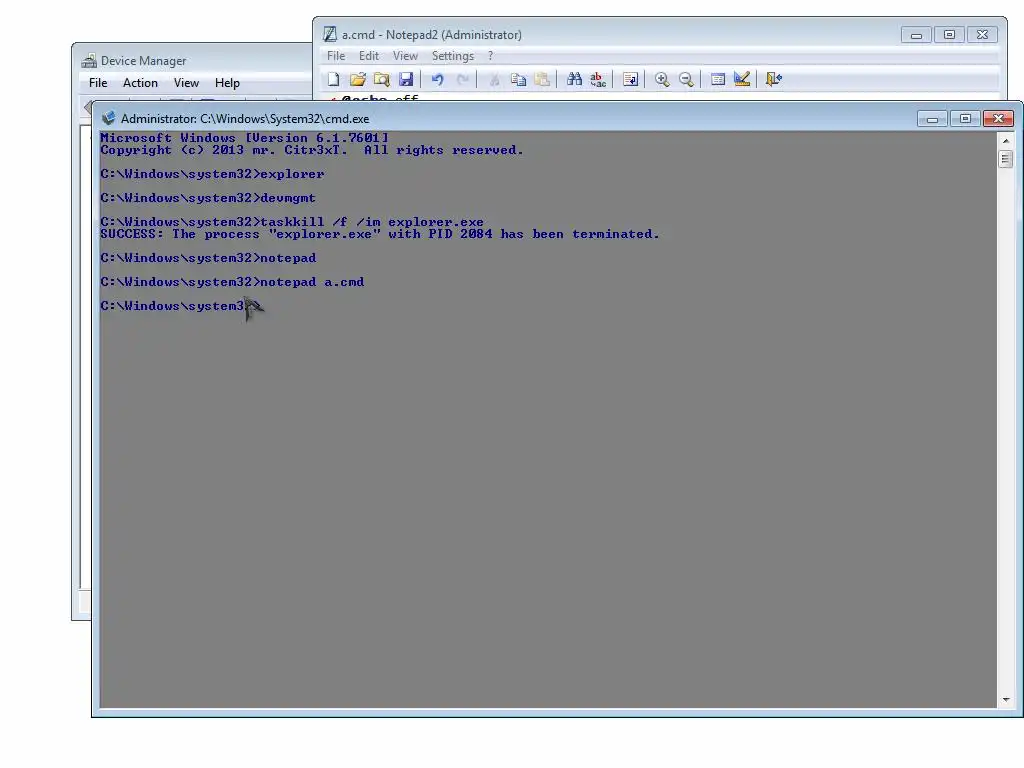Click the Notepad2 title bar app icon
1024x768 pixels.
[330, 34]
